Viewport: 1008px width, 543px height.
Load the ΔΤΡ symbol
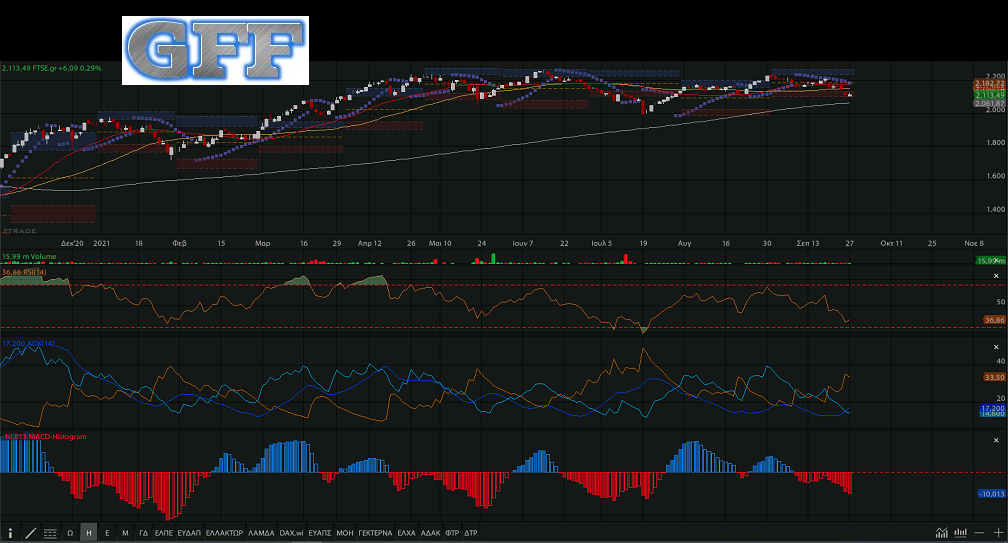(x=471, y=533)
